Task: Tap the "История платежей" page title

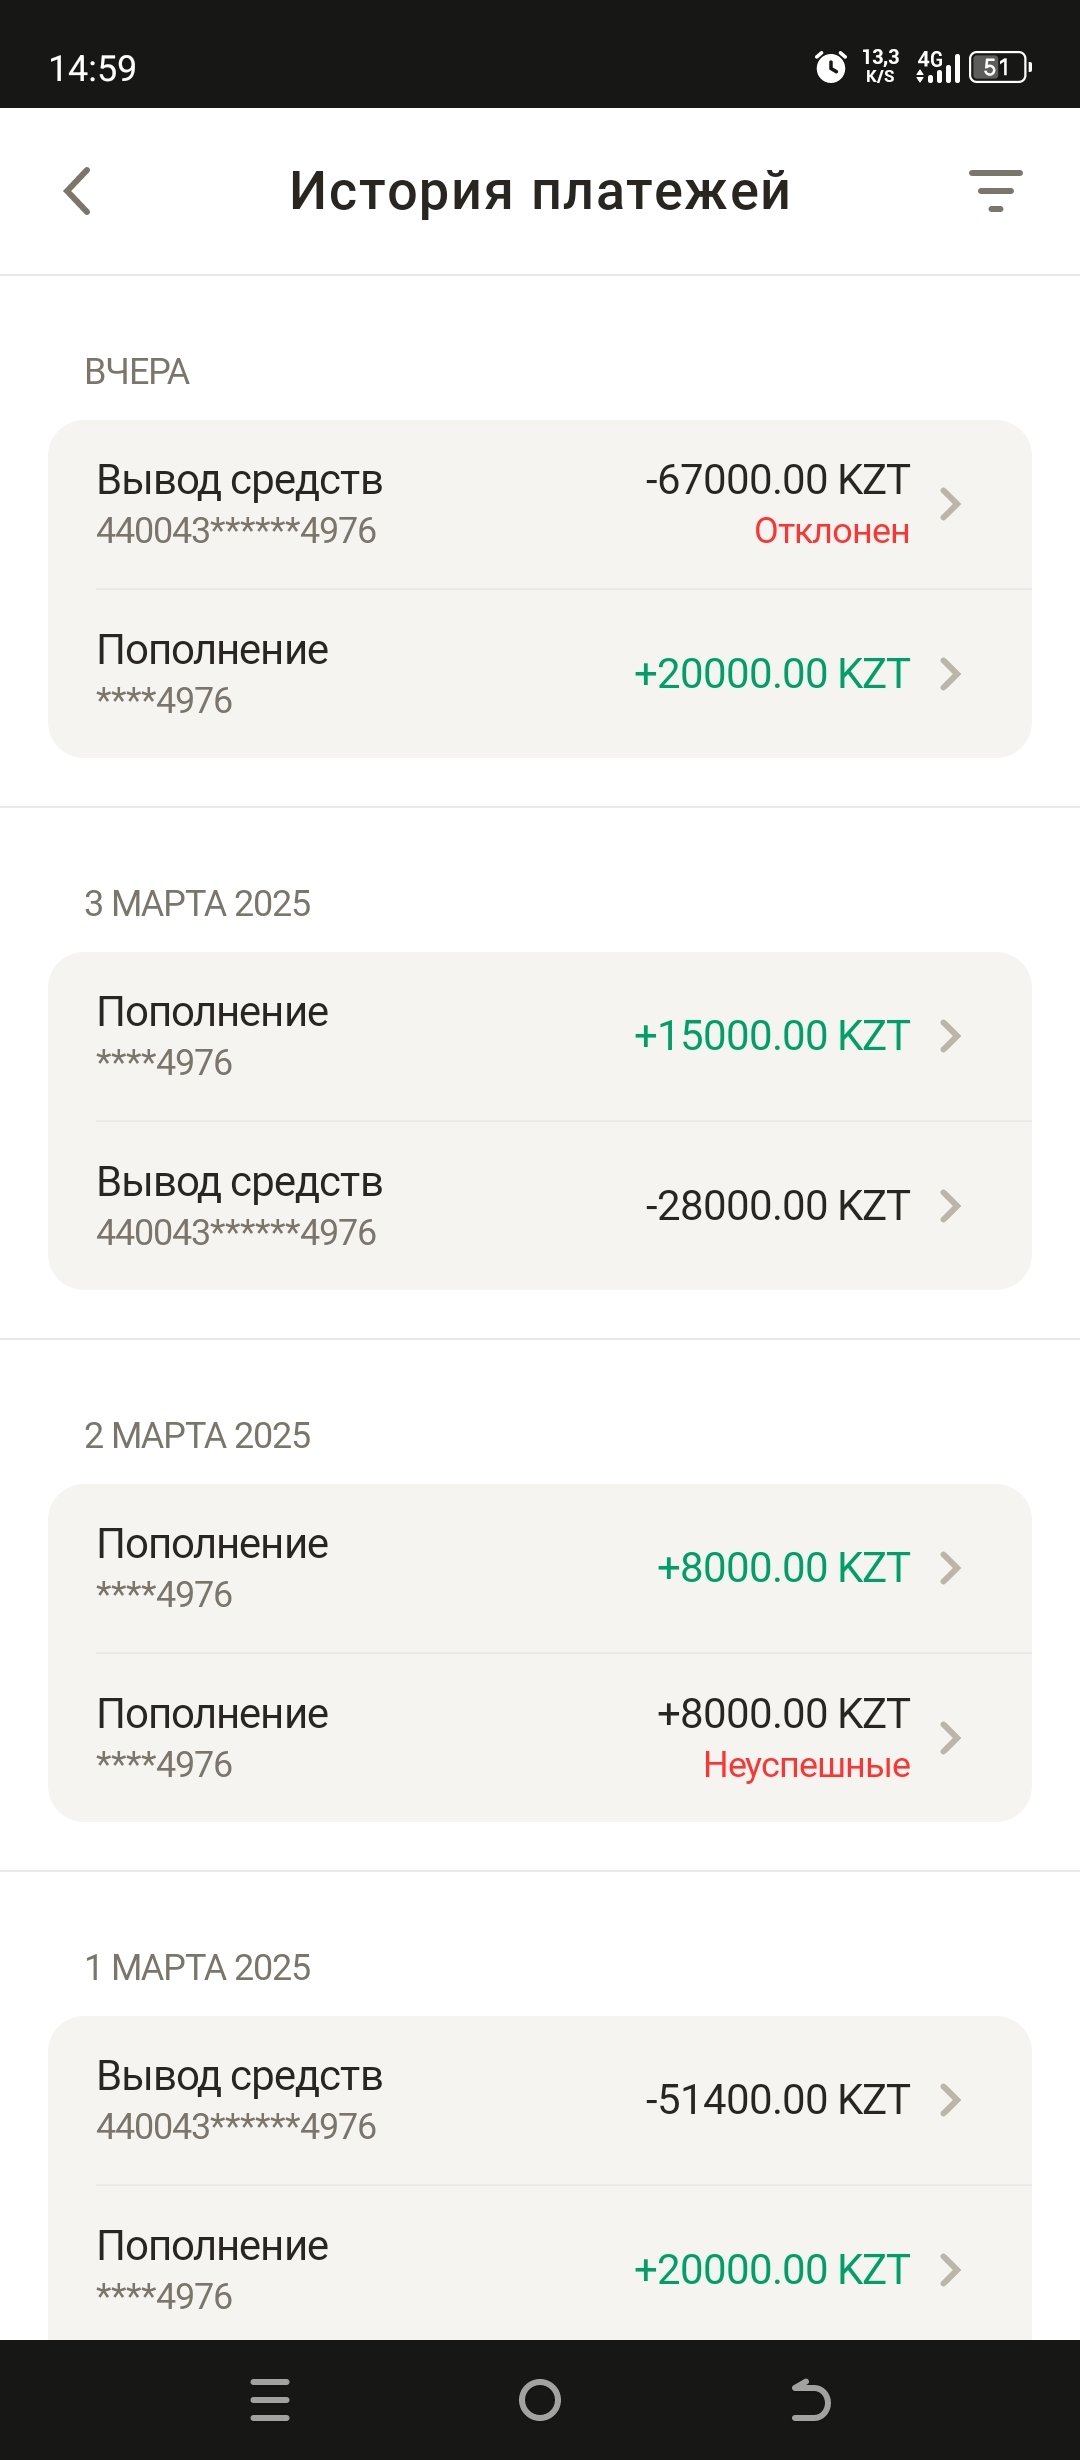Action: click(540, 191)
